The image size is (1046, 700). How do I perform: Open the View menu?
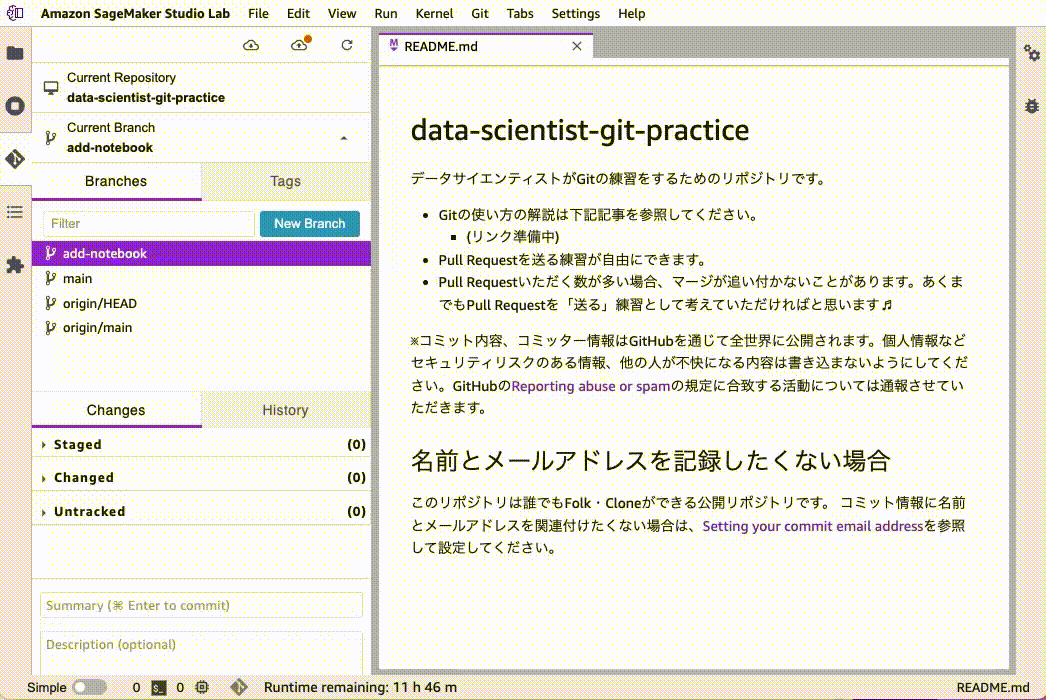click(342, 13)
